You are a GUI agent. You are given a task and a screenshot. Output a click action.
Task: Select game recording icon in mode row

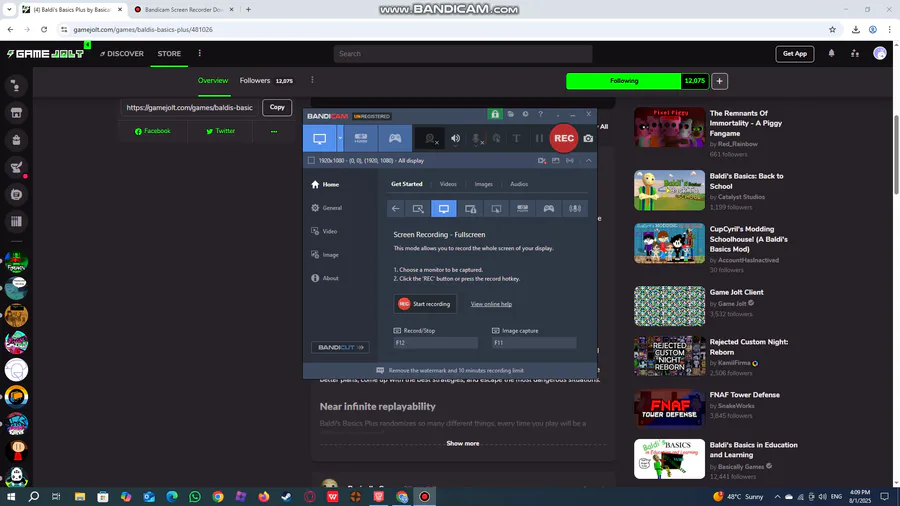pos(549,209)
